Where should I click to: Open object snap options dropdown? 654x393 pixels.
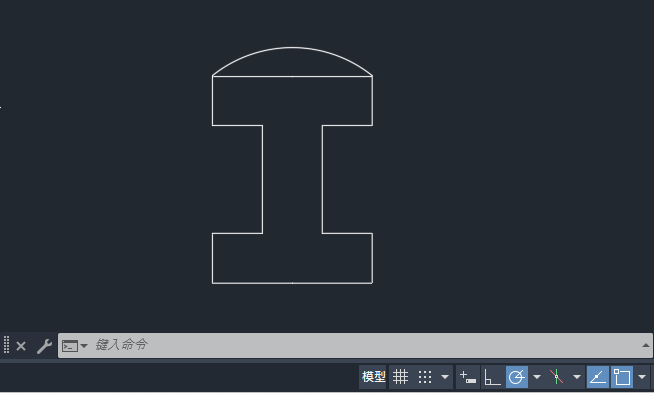coord(642,377)
